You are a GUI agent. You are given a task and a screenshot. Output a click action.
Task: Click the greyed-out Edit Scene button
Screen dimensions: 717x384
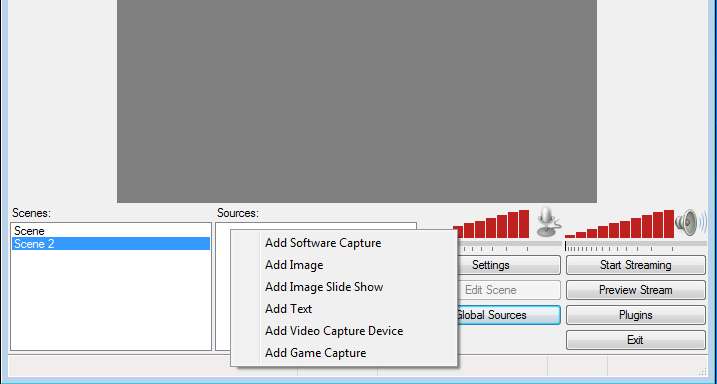pyautogui.click(x=508, y=290)
